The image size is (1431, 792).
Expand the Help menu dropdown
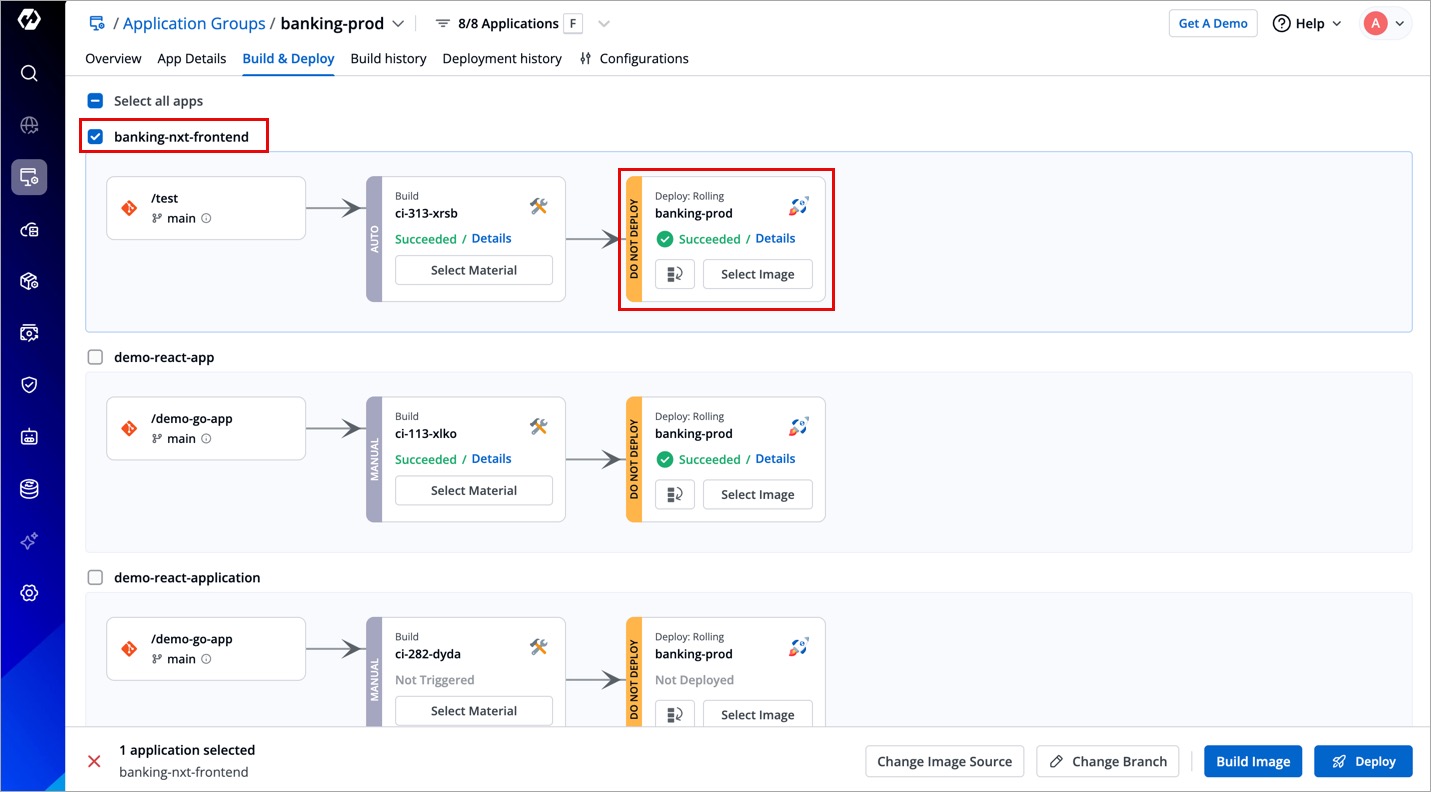click(x=1307, y=24)
